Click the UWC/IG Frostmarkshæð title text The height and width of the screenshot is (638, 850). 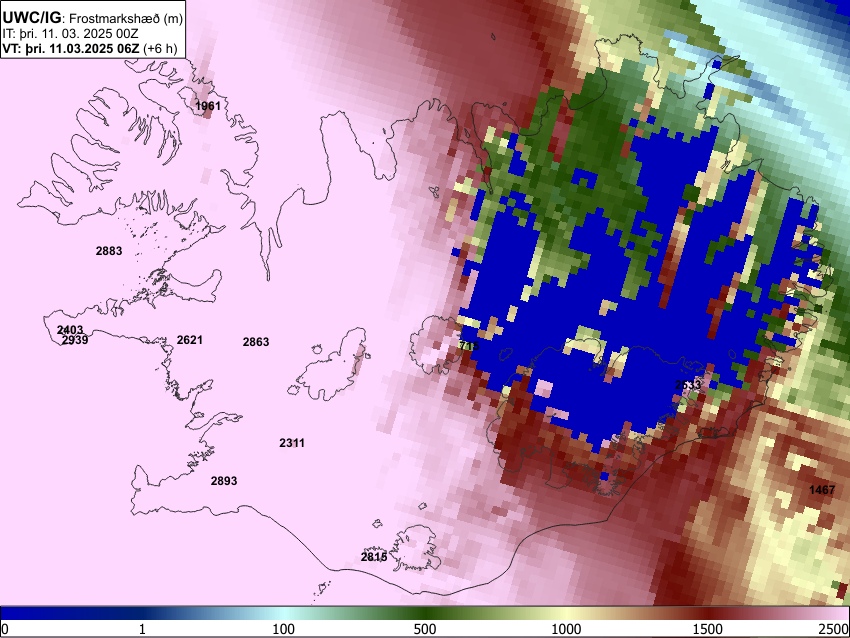[x=93, y=18]
